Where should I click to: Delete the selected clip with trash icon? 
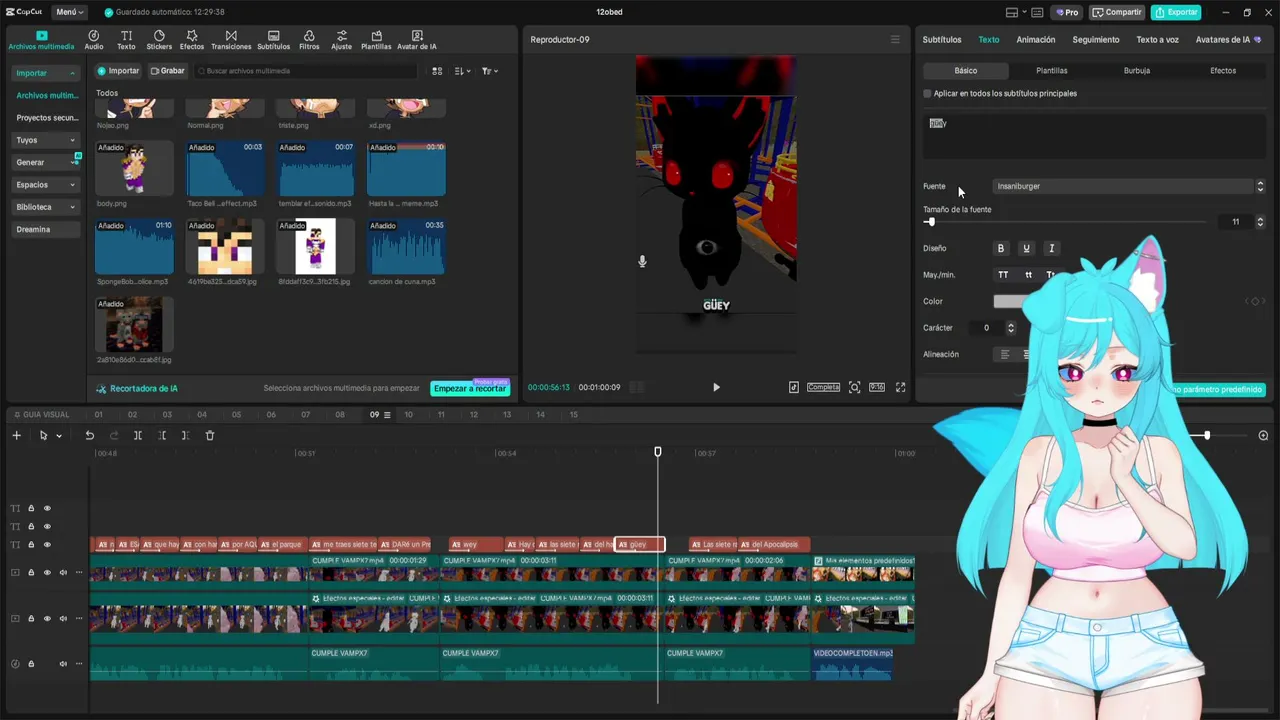[210, 435]
